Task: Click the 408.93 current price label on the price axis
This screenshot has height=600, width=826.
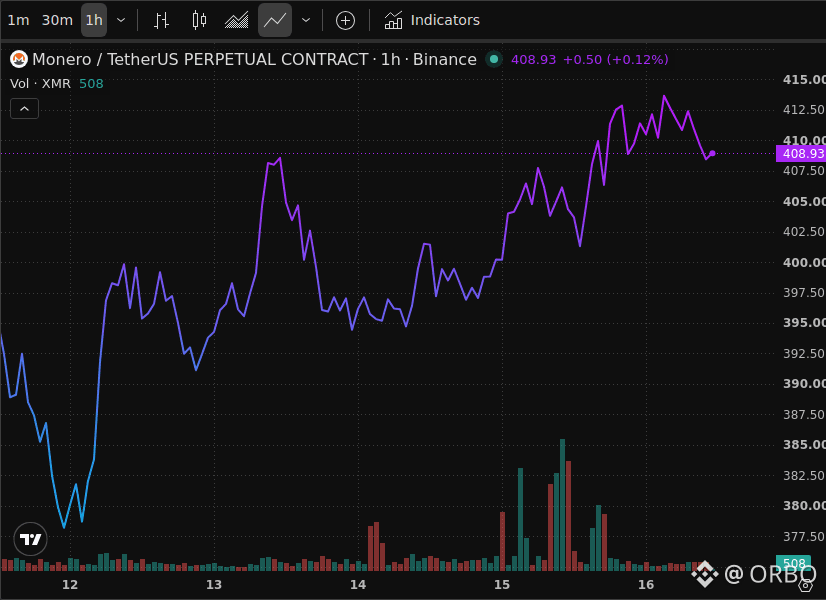Action: coord(801,153)
